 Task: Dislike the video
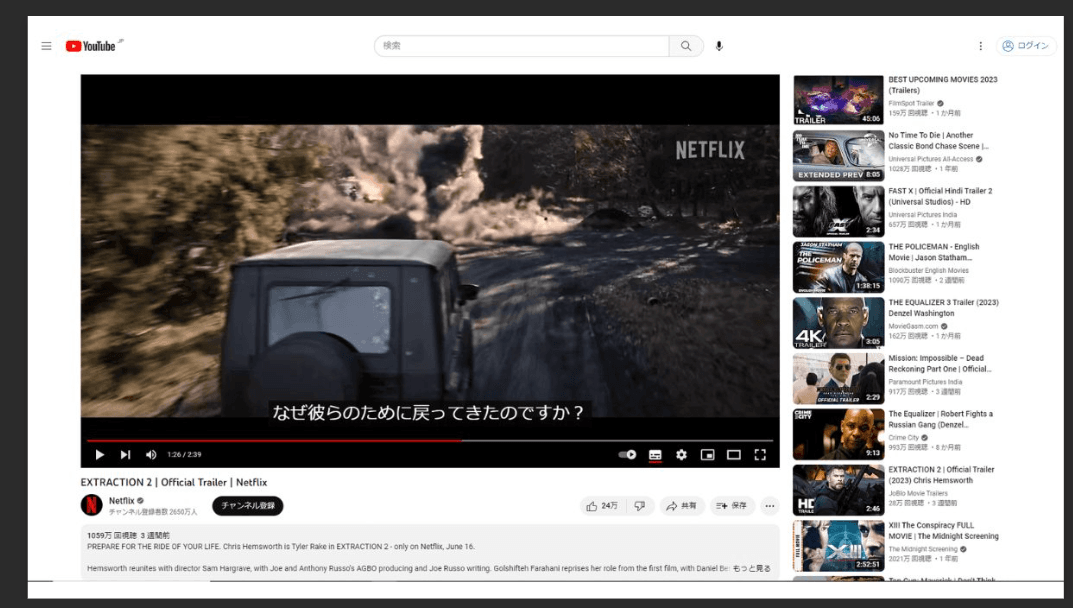pyautogui.click(x=640, y=506)
